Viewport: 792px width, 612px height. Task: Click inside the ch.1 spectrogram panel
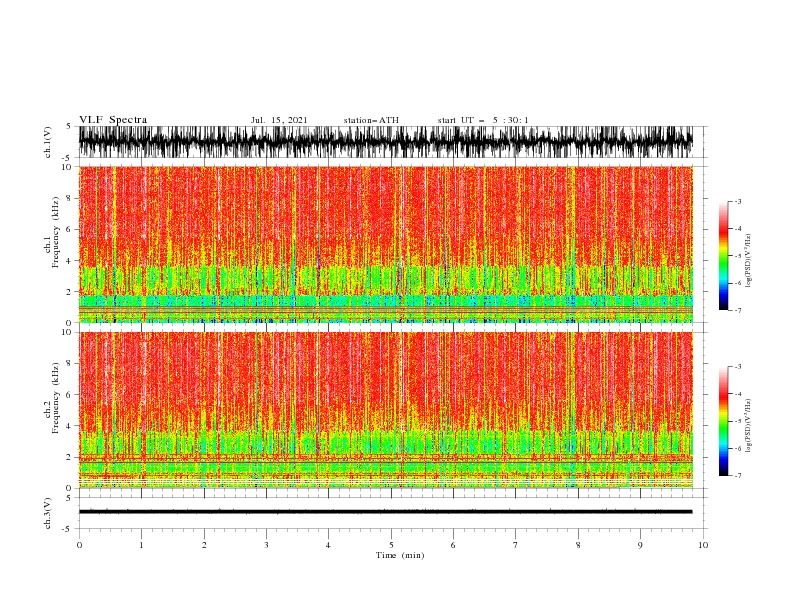click(385, 244)
